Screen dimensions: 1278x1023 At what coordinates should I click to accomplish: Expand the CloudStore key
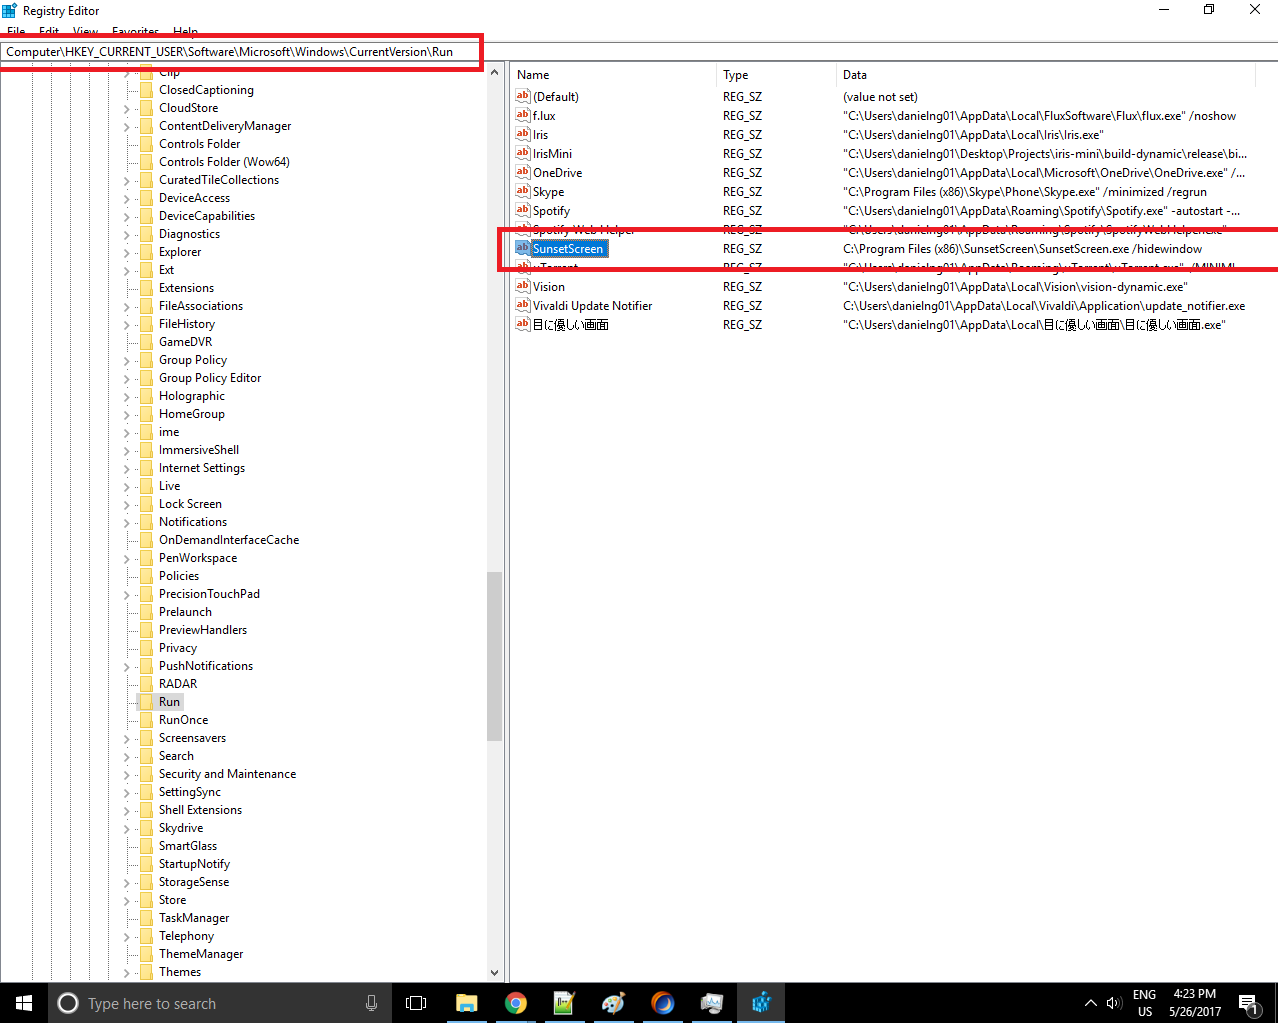[x=127, y=108]
